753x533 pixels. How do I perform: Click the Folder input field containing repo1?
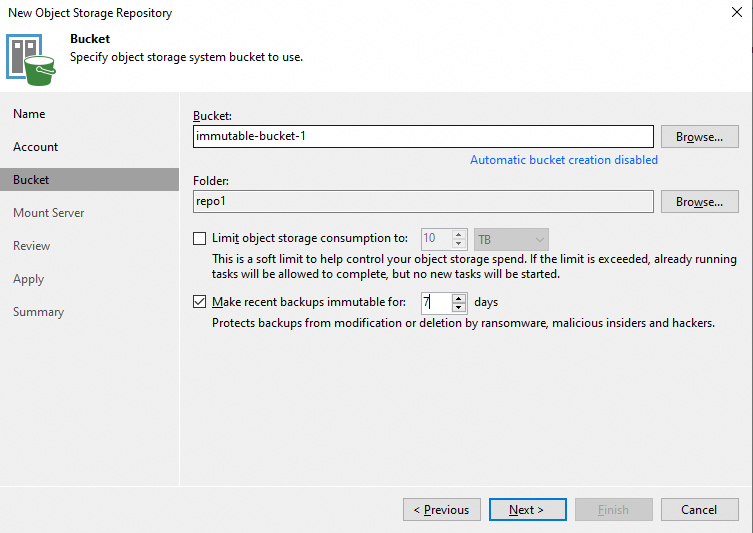click(x=423, y=201)
